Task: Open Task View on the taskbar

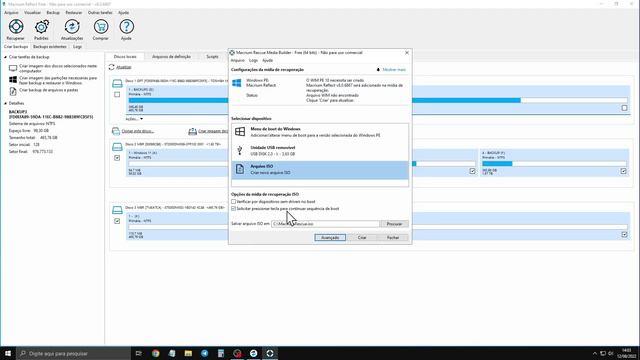Action: coord(138,353)
